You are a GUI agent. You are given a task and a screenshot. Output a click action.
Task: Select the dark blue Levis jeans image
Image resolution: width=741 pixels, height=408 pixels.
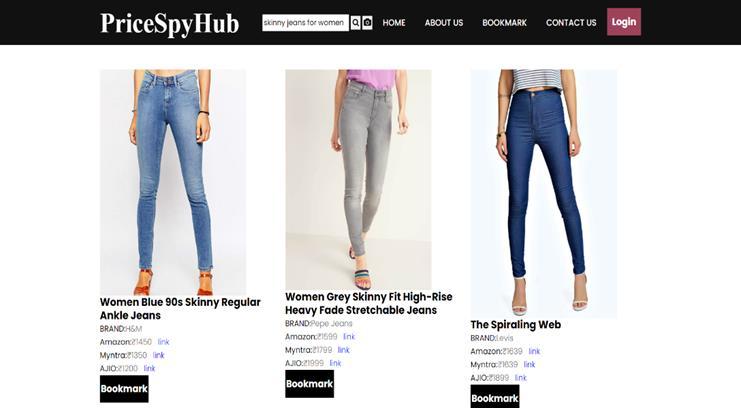[x=543, y=193]
